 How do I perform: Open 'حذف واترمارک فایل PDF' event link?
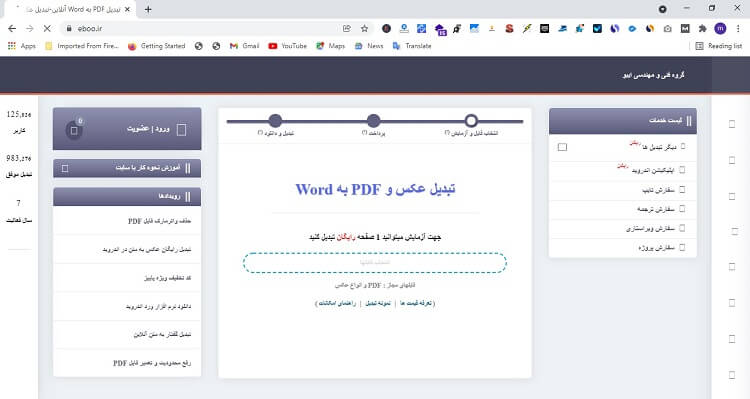click(159, 221)
